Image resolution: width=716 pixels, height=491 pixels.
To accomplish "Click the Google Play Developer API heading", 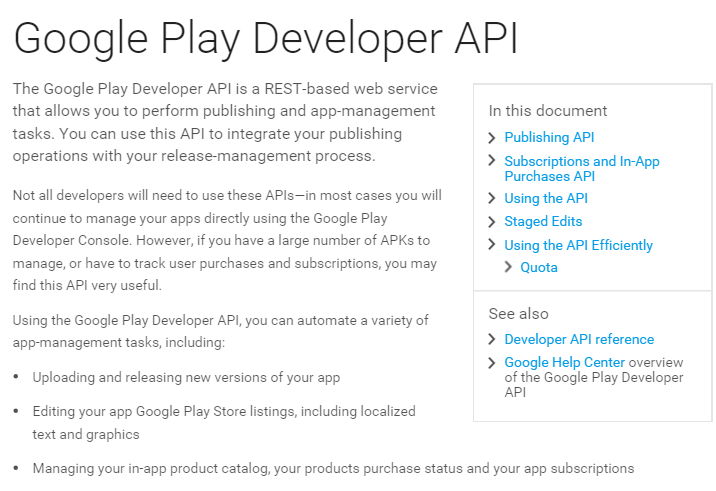I will (266, 39).
